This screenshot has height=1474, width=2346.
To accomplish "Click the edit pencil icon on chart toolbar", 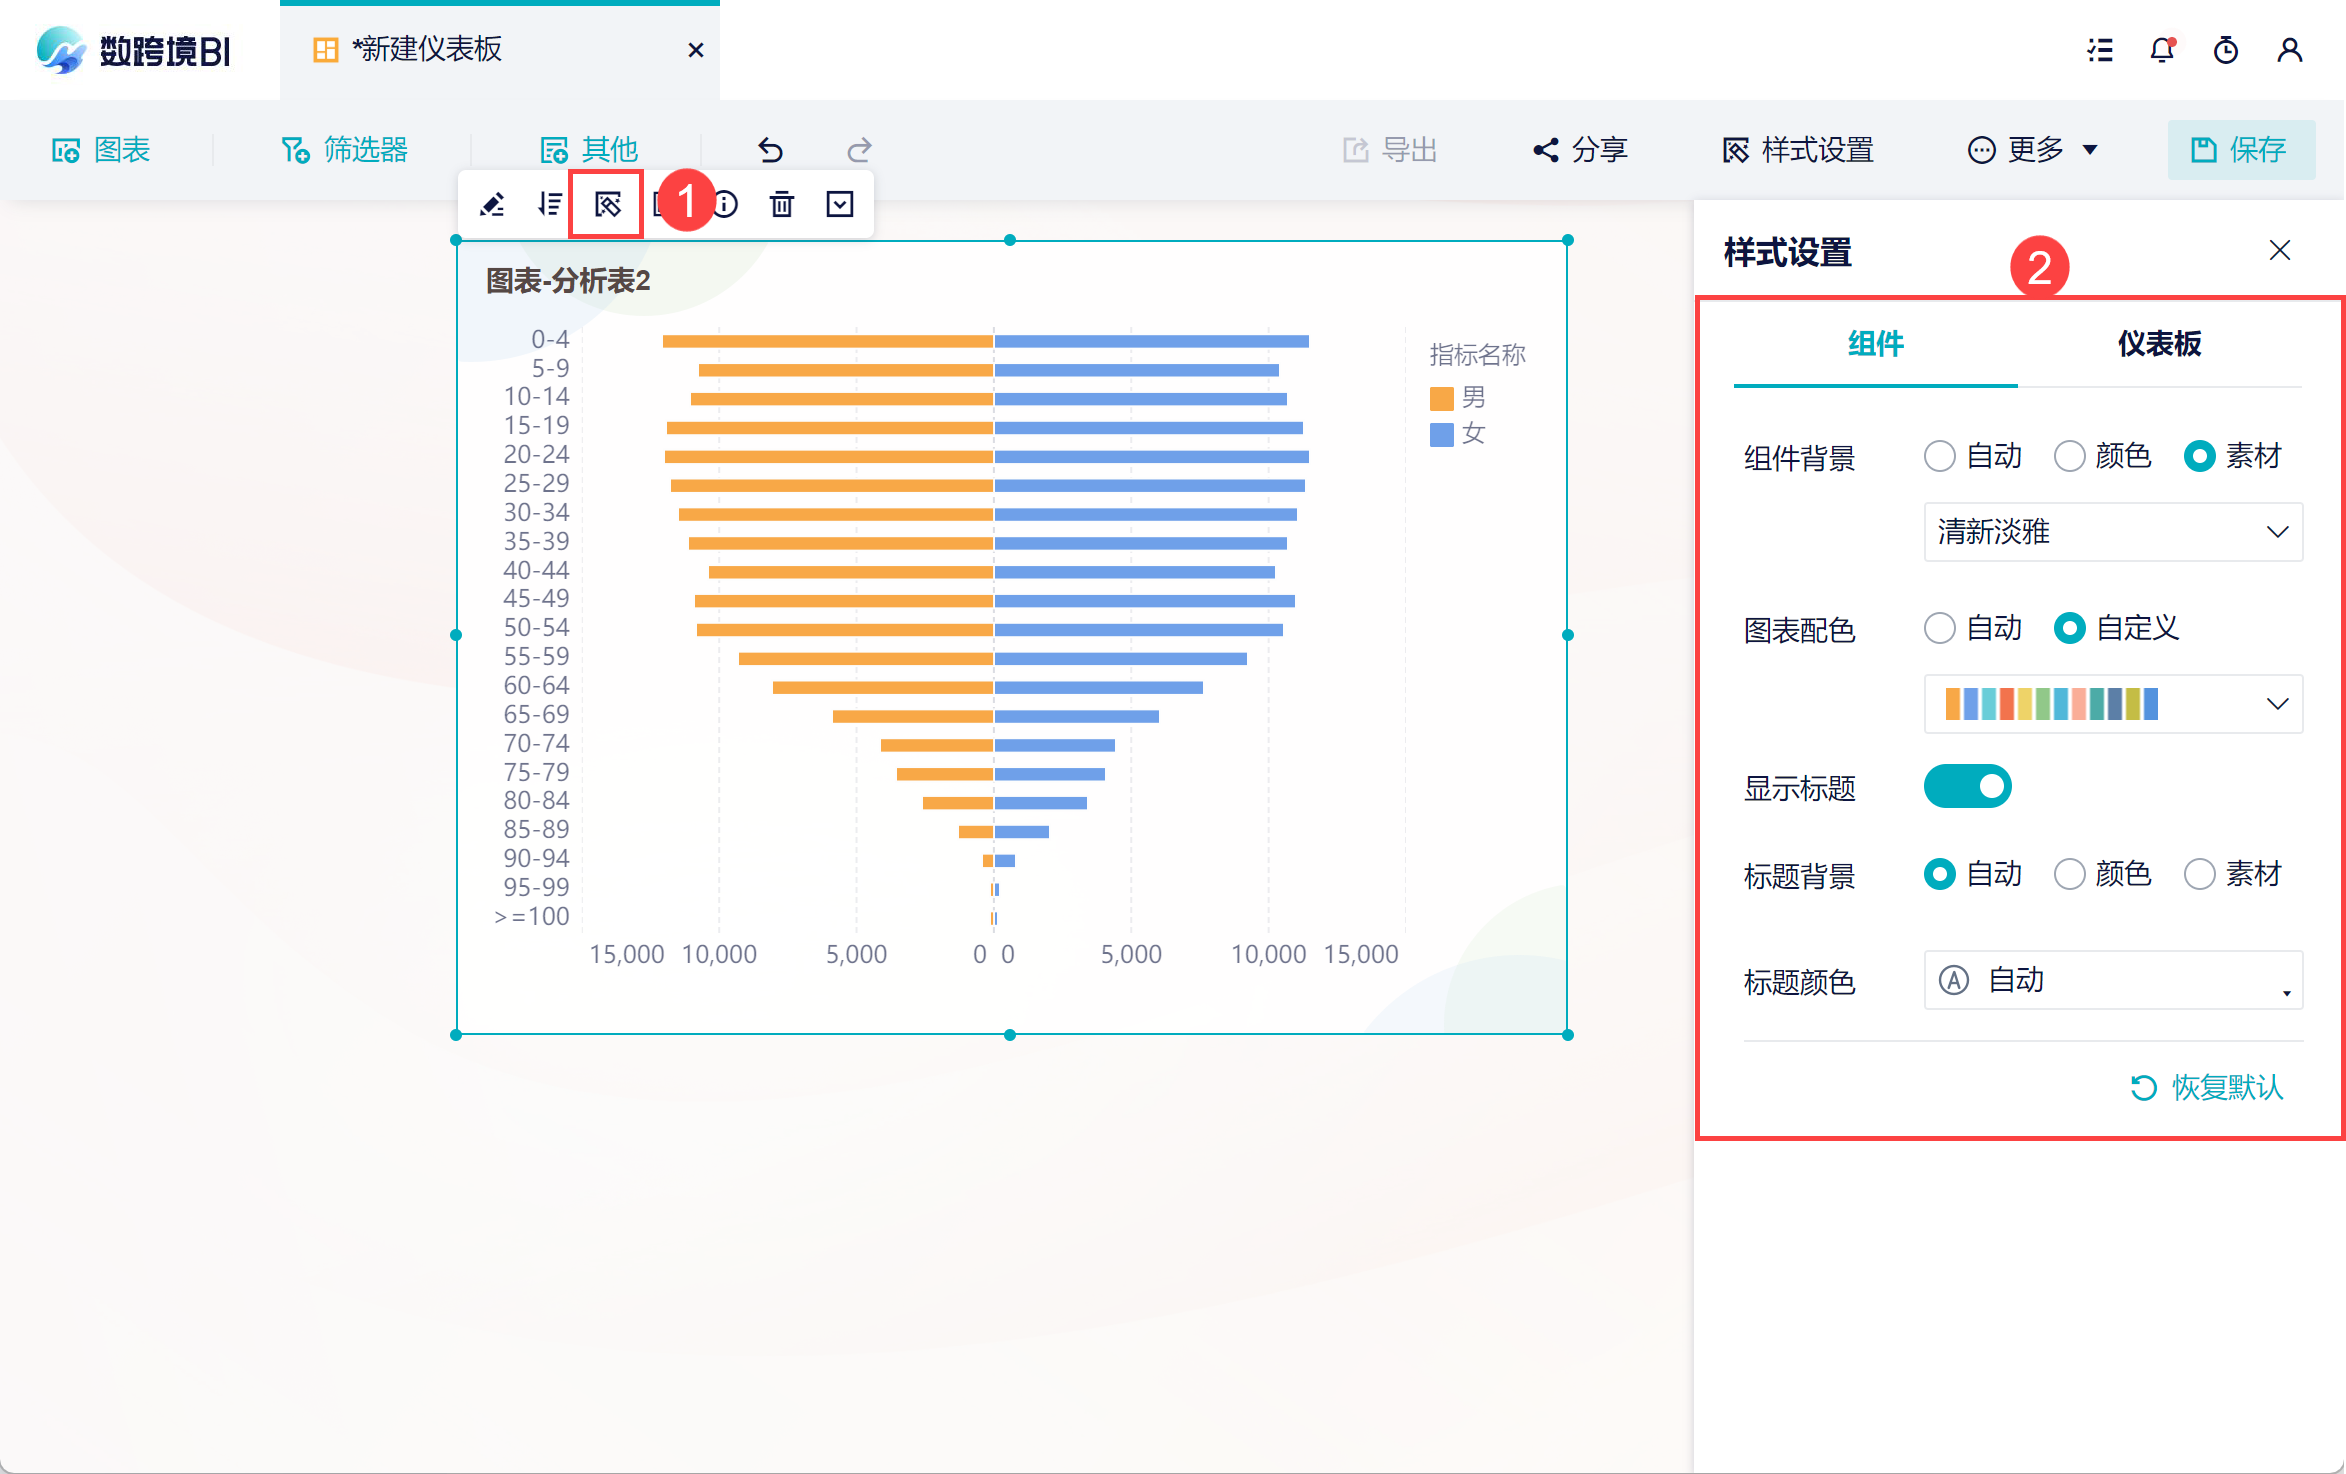I will tap(492, 205).
